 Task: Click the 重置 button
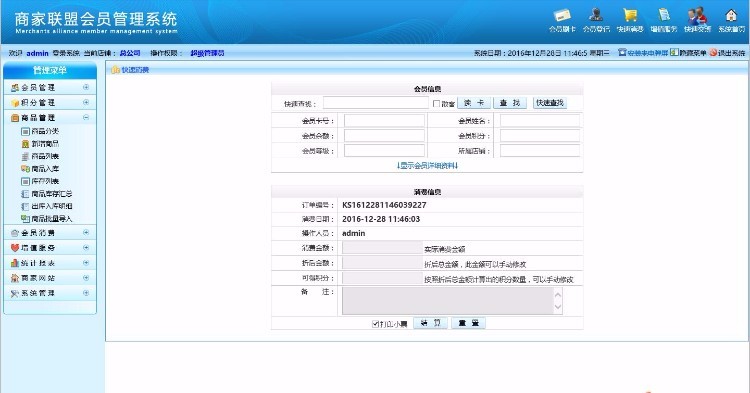(469, 323)
